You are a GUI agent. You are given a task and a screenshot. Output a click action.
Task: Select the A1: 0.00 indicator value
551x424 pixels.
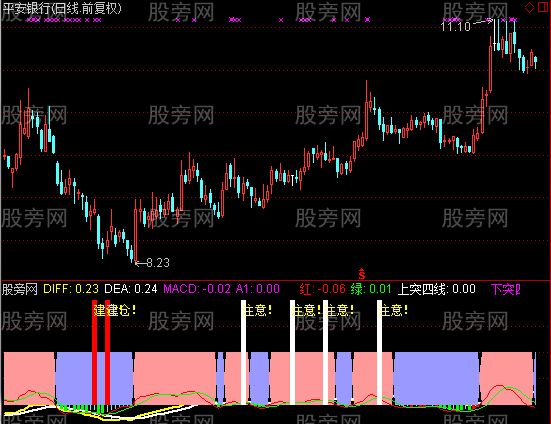tap(258, 289)
